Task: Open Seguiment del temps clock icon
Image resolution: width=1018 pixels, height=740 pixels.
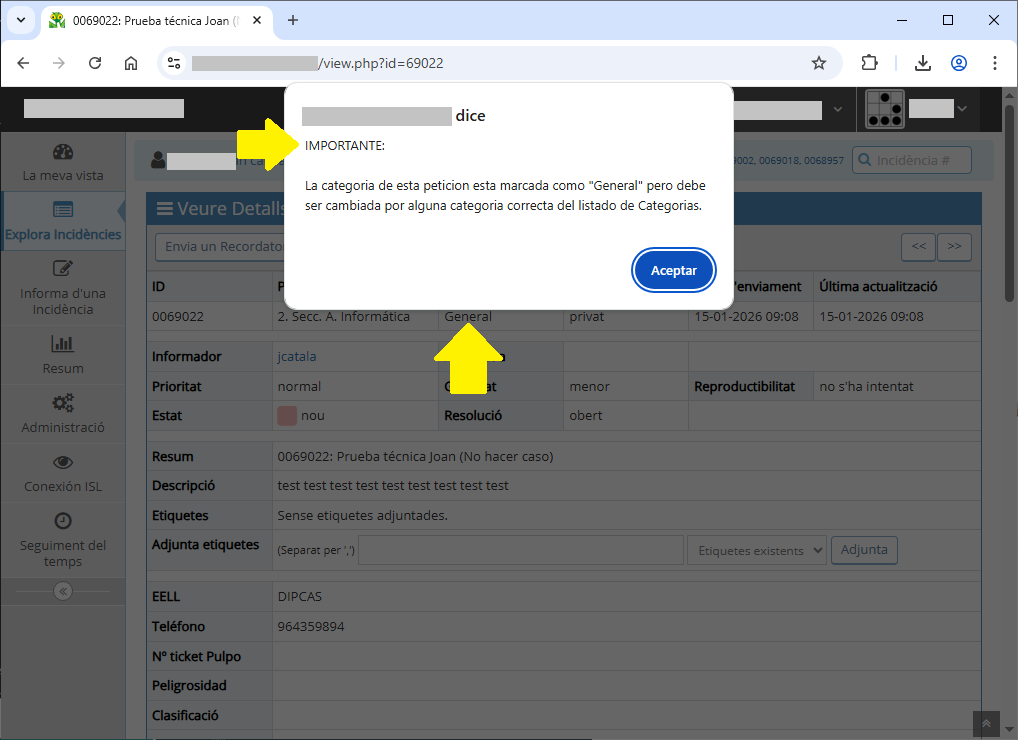Action: (x=63, y=521)
